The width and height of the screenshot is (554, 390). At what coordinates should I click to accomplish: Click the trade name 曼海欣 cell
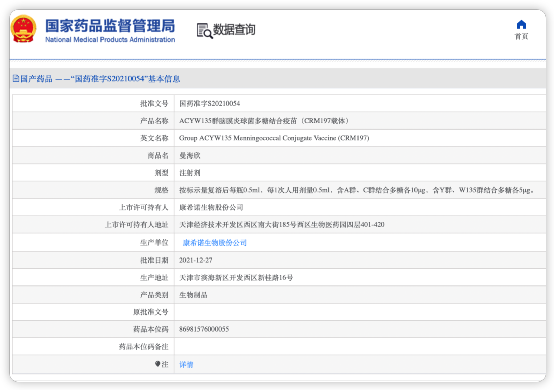[360, 155]
